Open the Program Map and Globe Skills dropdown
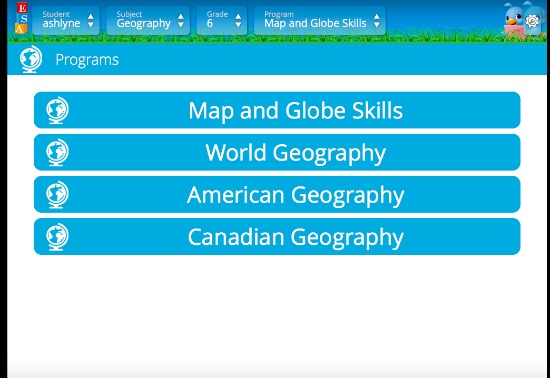Image resolution: width=550 pixels, height=378 pixels. (320, 20)
